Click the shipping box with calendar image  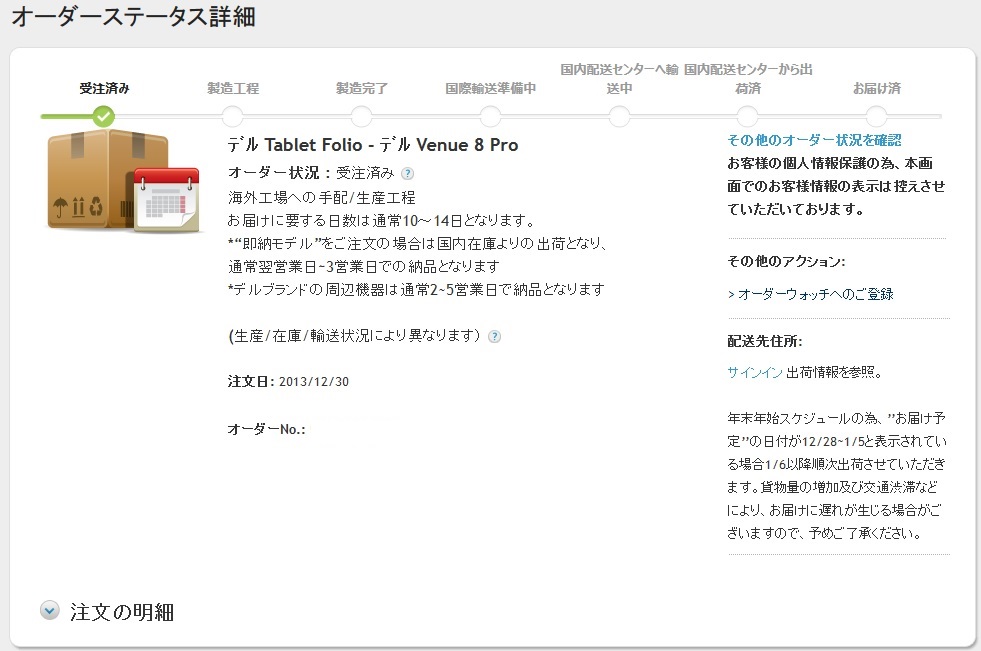pos(123,181)
